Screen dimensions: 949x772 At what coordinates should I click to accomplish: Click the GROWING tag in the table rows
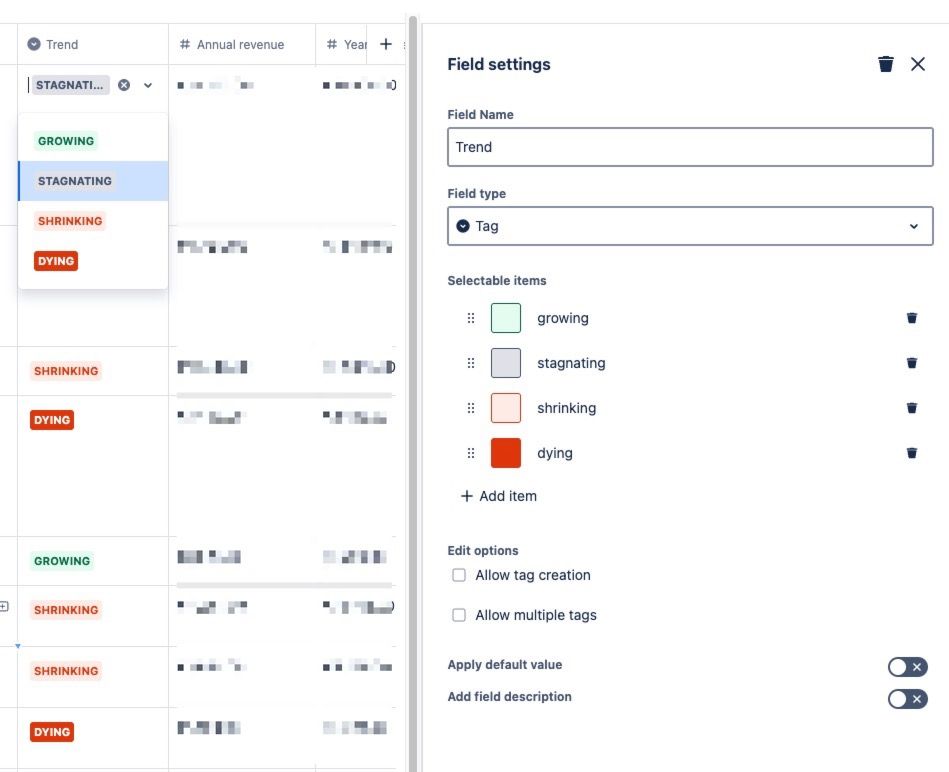point(62,561)
